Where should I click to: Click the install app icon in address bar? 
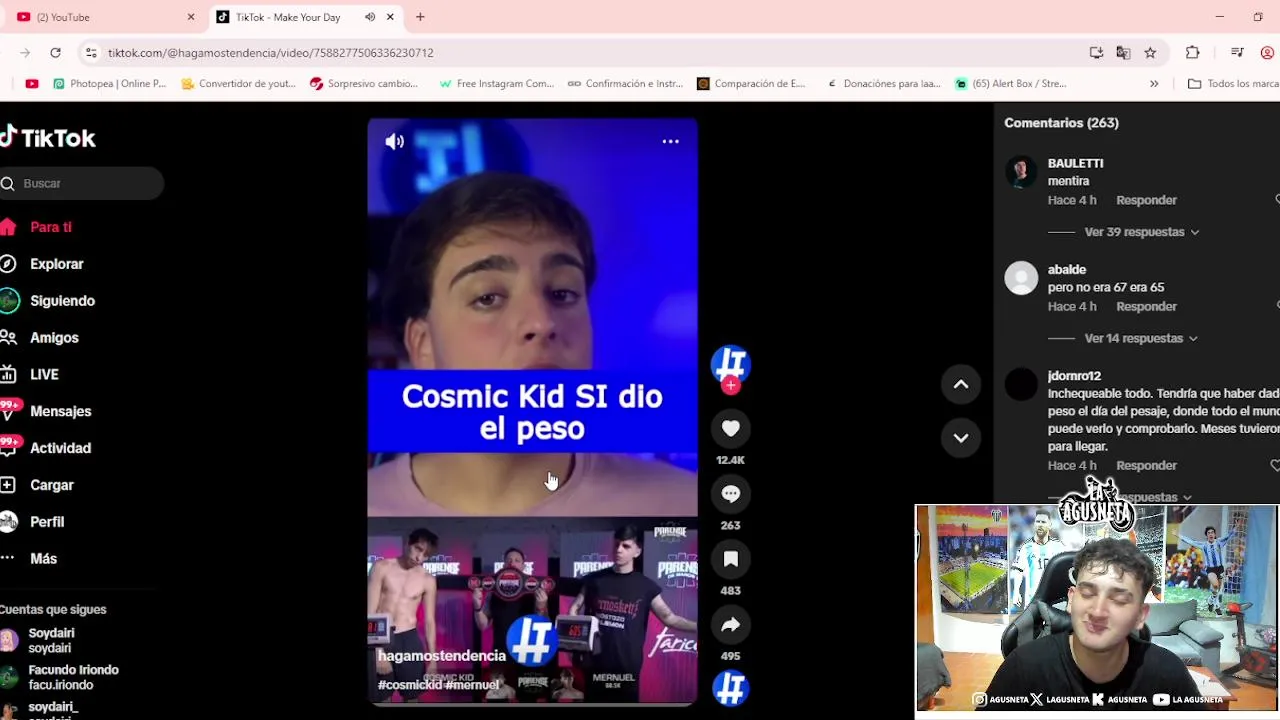1096,53
